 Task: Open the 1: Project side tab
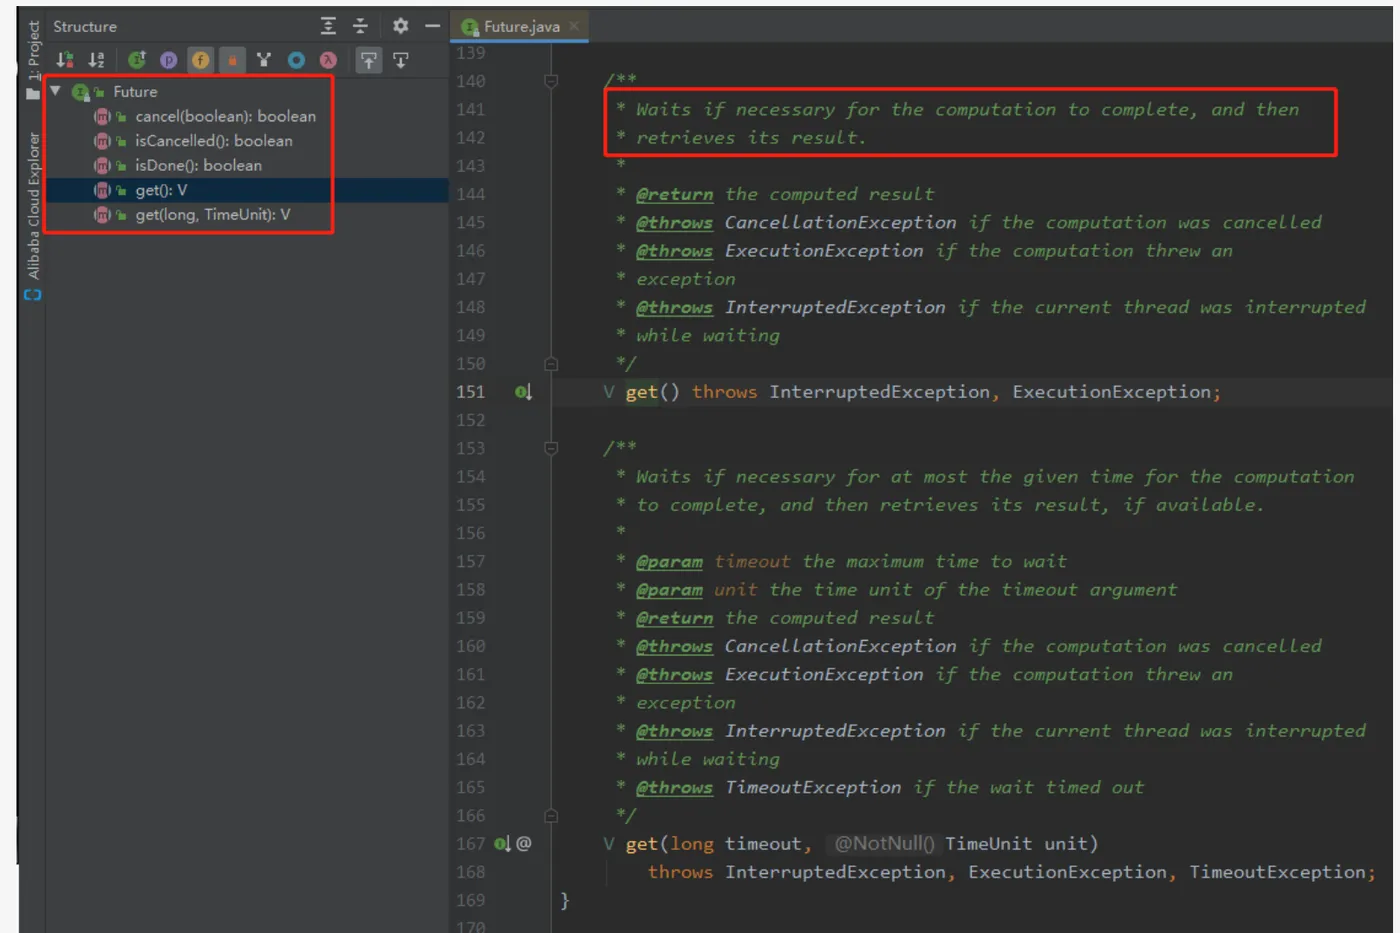(33, 50)
